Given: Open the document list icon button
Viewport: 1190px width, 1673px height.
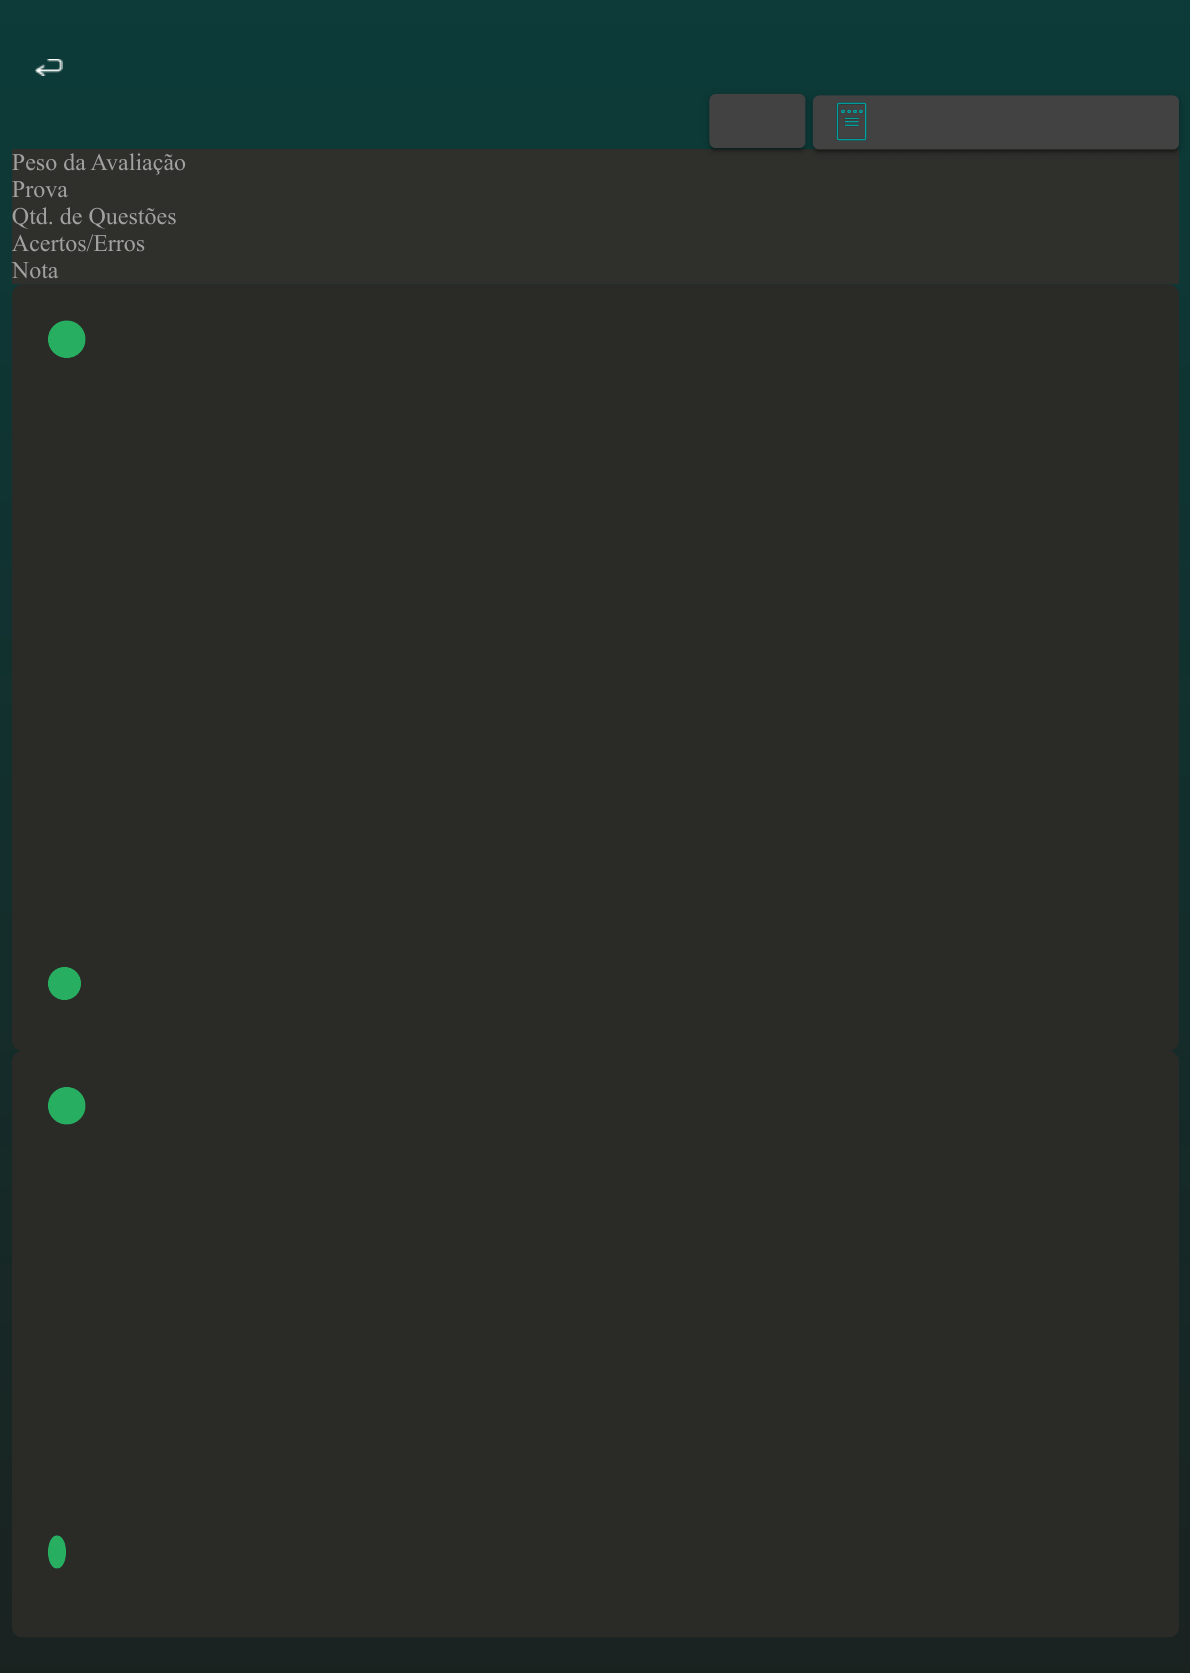Looking at the screenshot, I should pos(995,122).
